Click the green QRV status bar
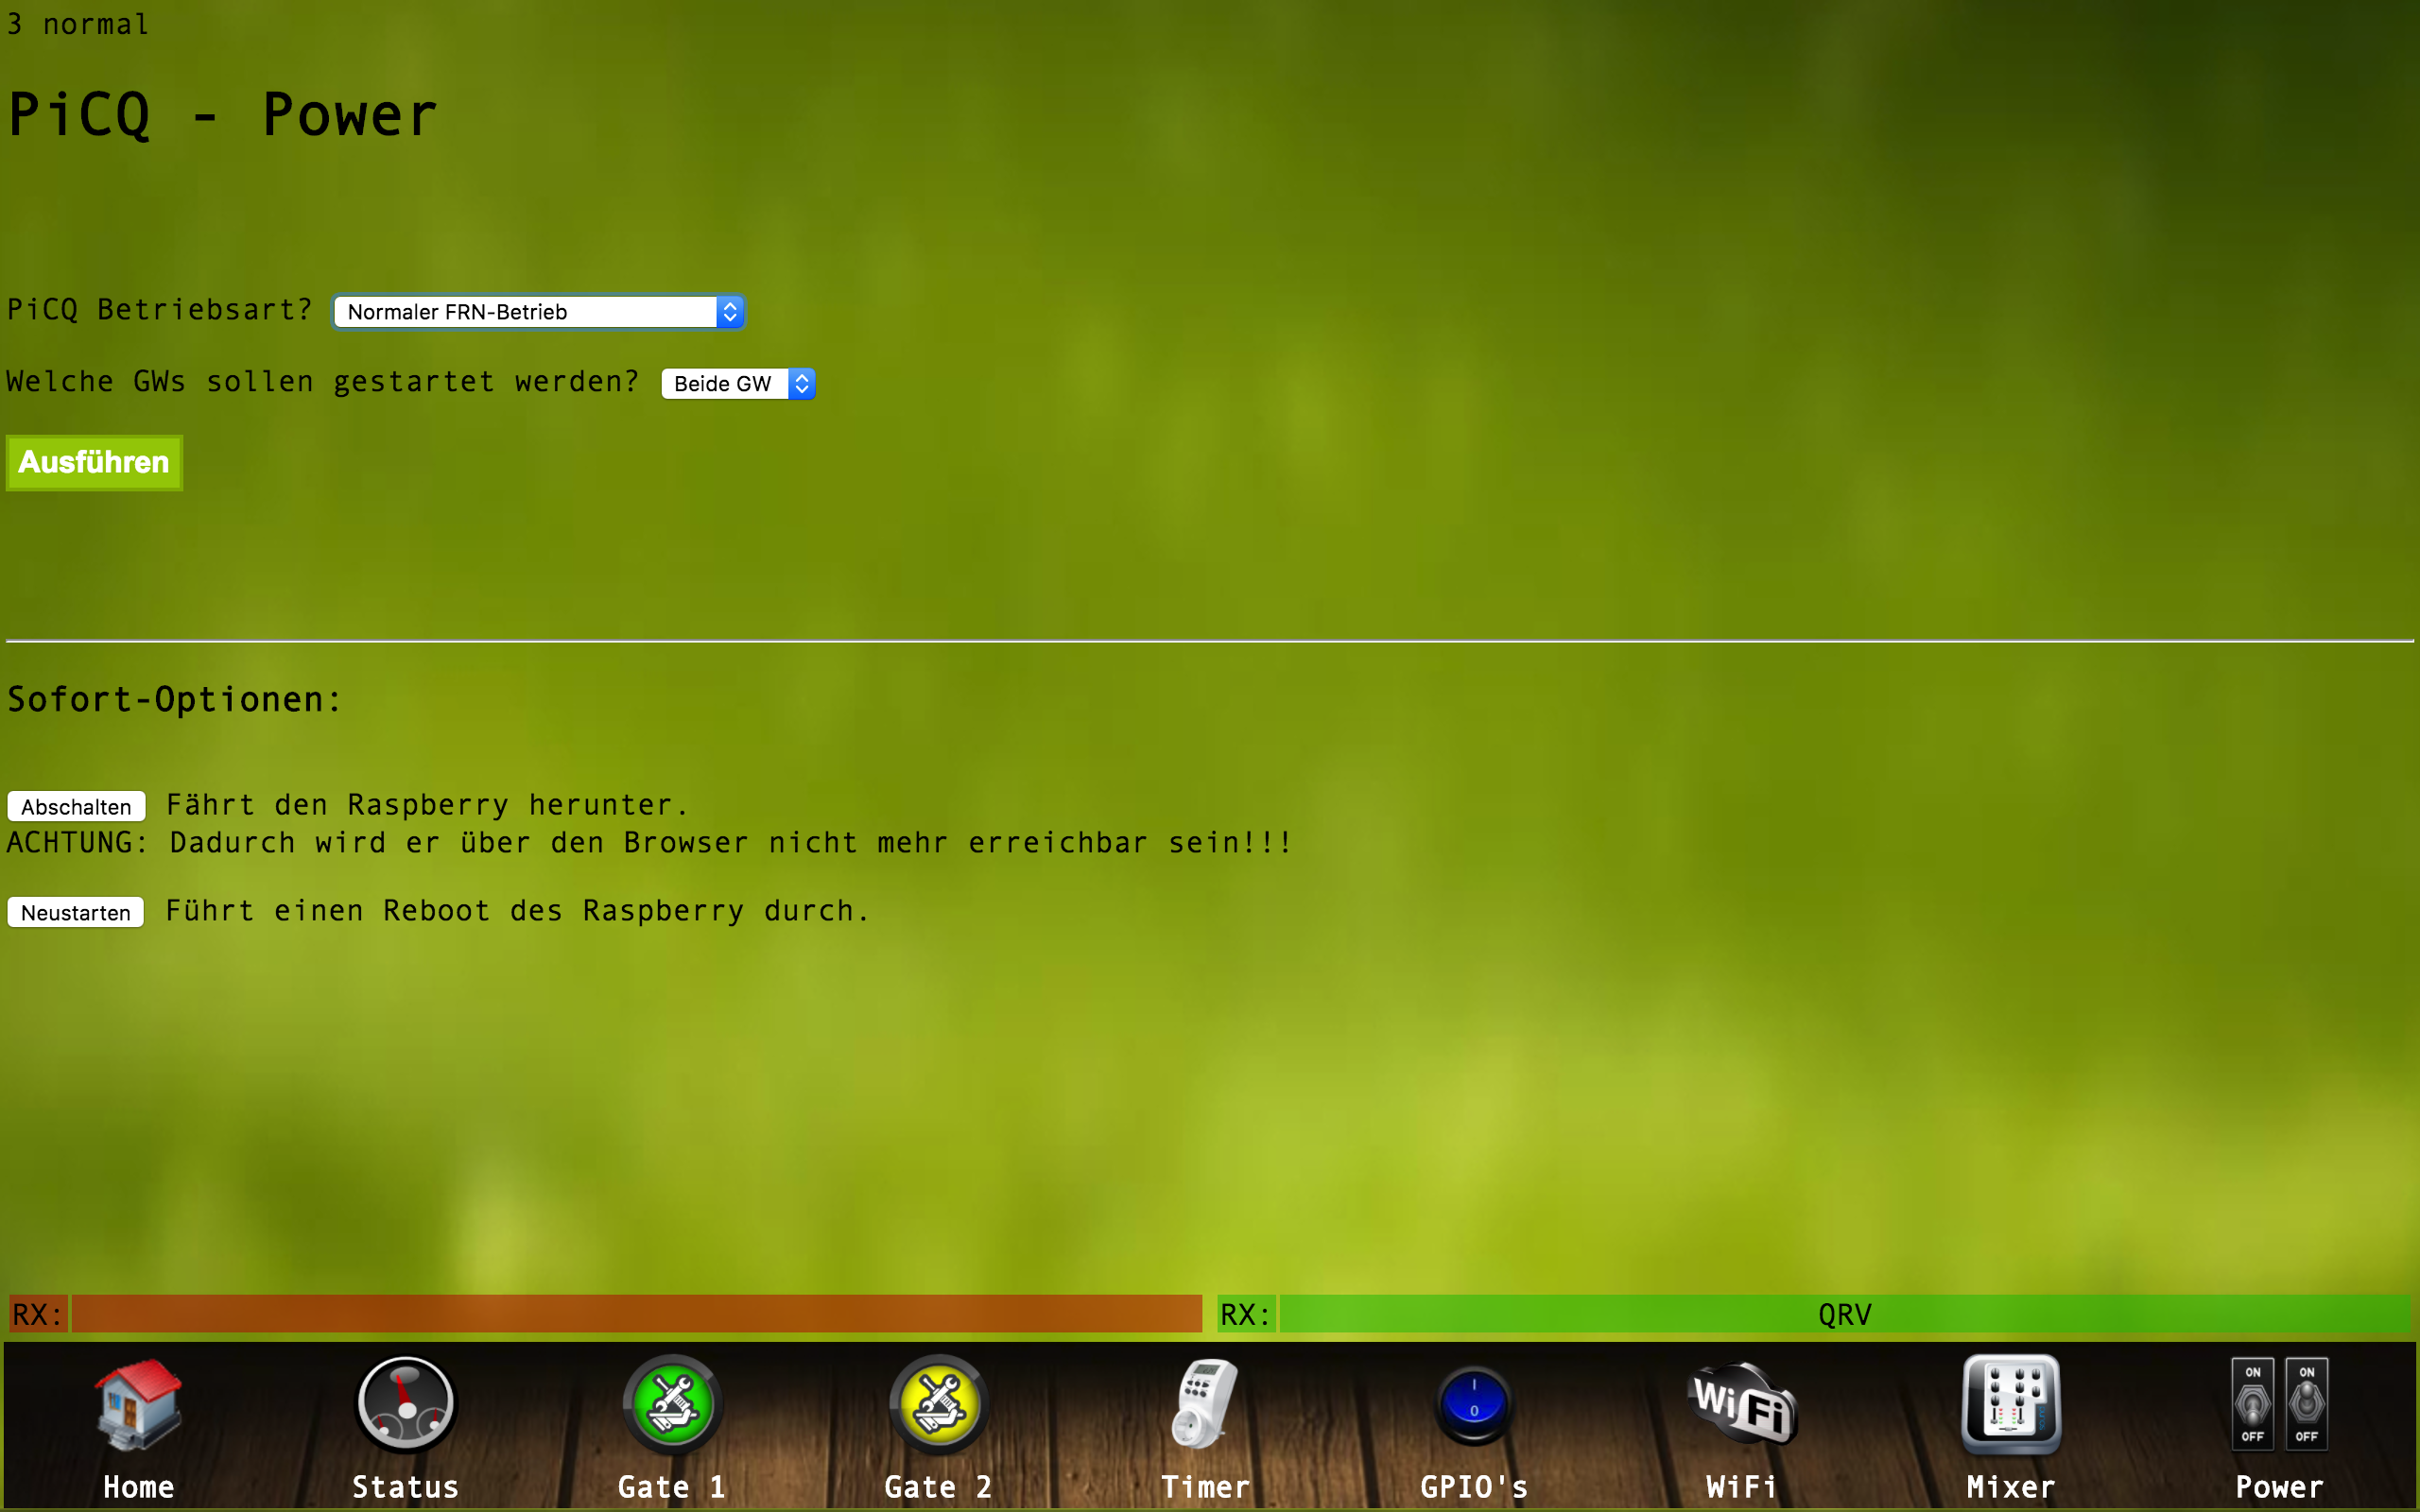The width and height of the screenshot is (2420, 1512). (1845, 1313)
